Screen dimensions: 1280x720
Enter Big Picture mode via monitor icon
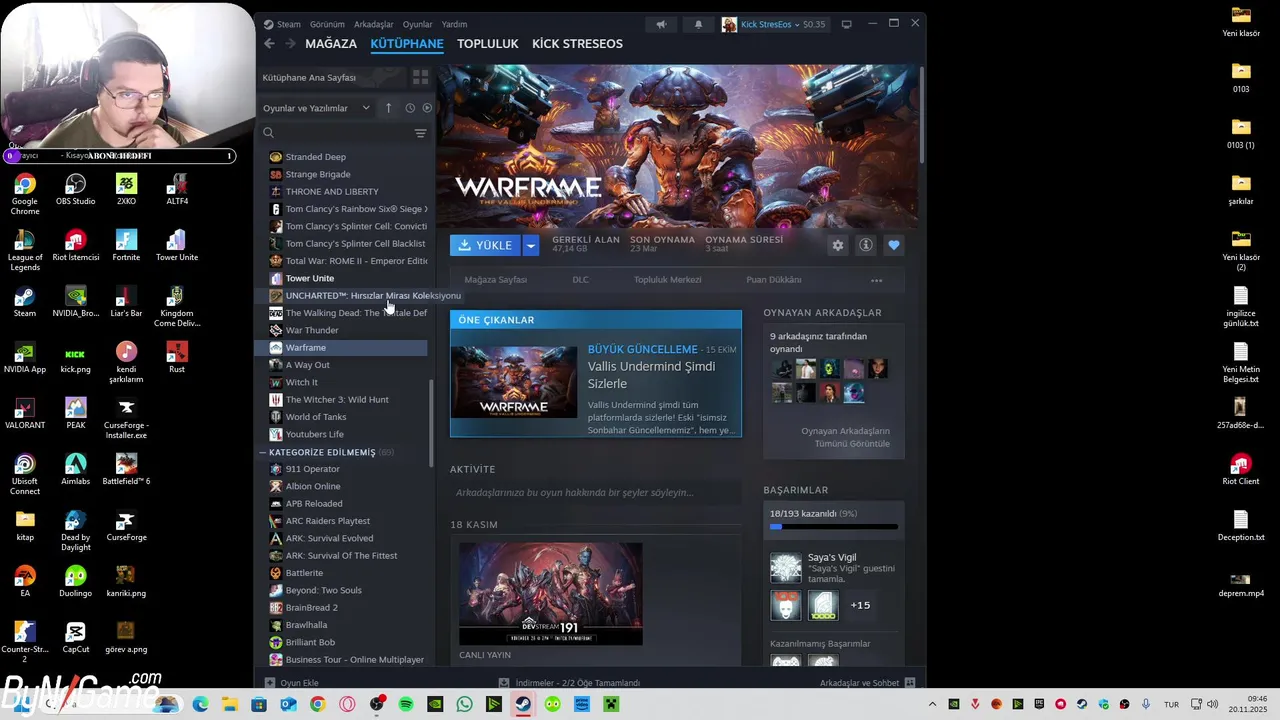pyautogui.click(x=846, y=24)
